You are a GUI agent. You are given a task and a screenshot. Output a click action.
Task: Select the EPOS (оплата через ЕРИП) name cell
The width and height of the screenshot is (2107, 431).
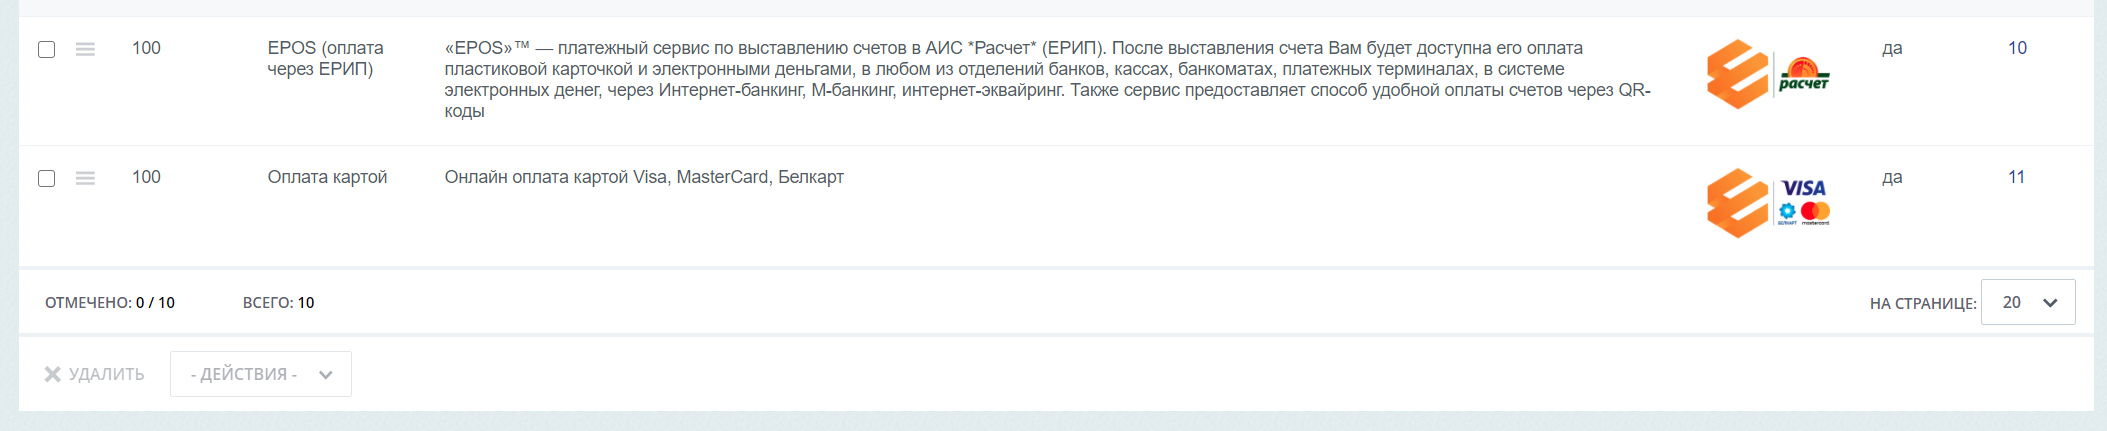pyautogui.click(x=326, y=58)
